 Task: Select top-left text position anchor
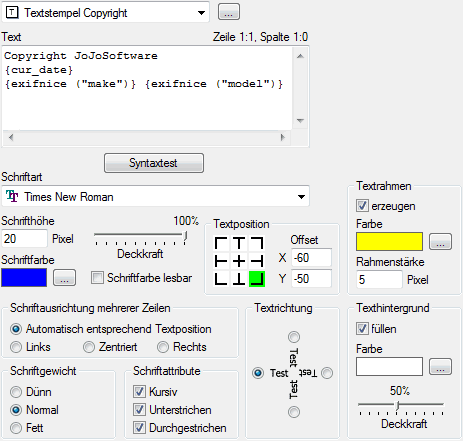(x=221, y=243)
